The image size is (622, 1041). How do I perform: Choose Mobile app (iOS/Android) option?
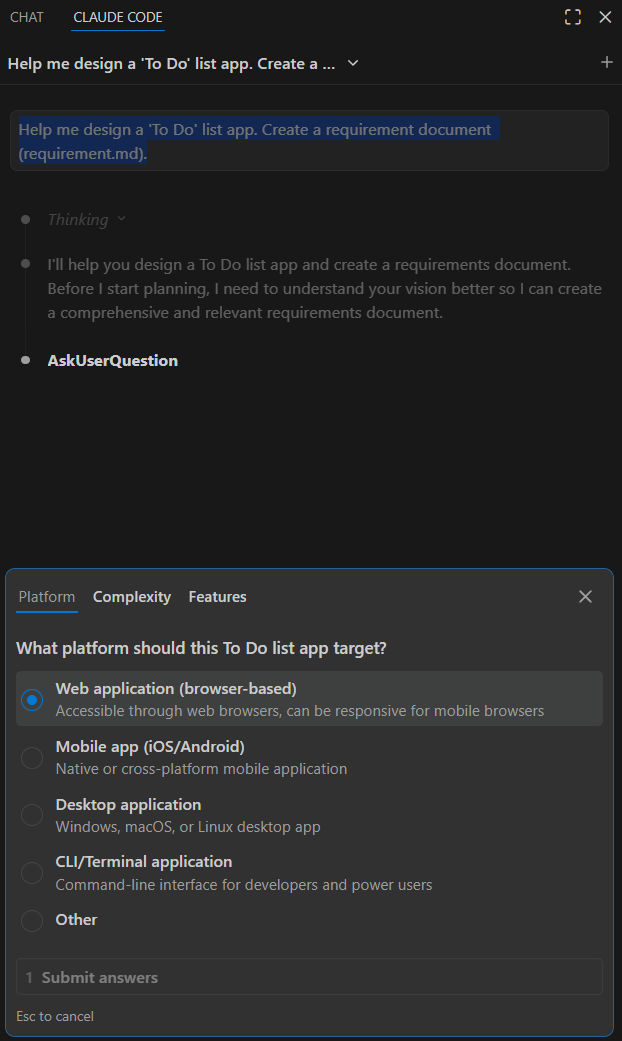(32, 758)
